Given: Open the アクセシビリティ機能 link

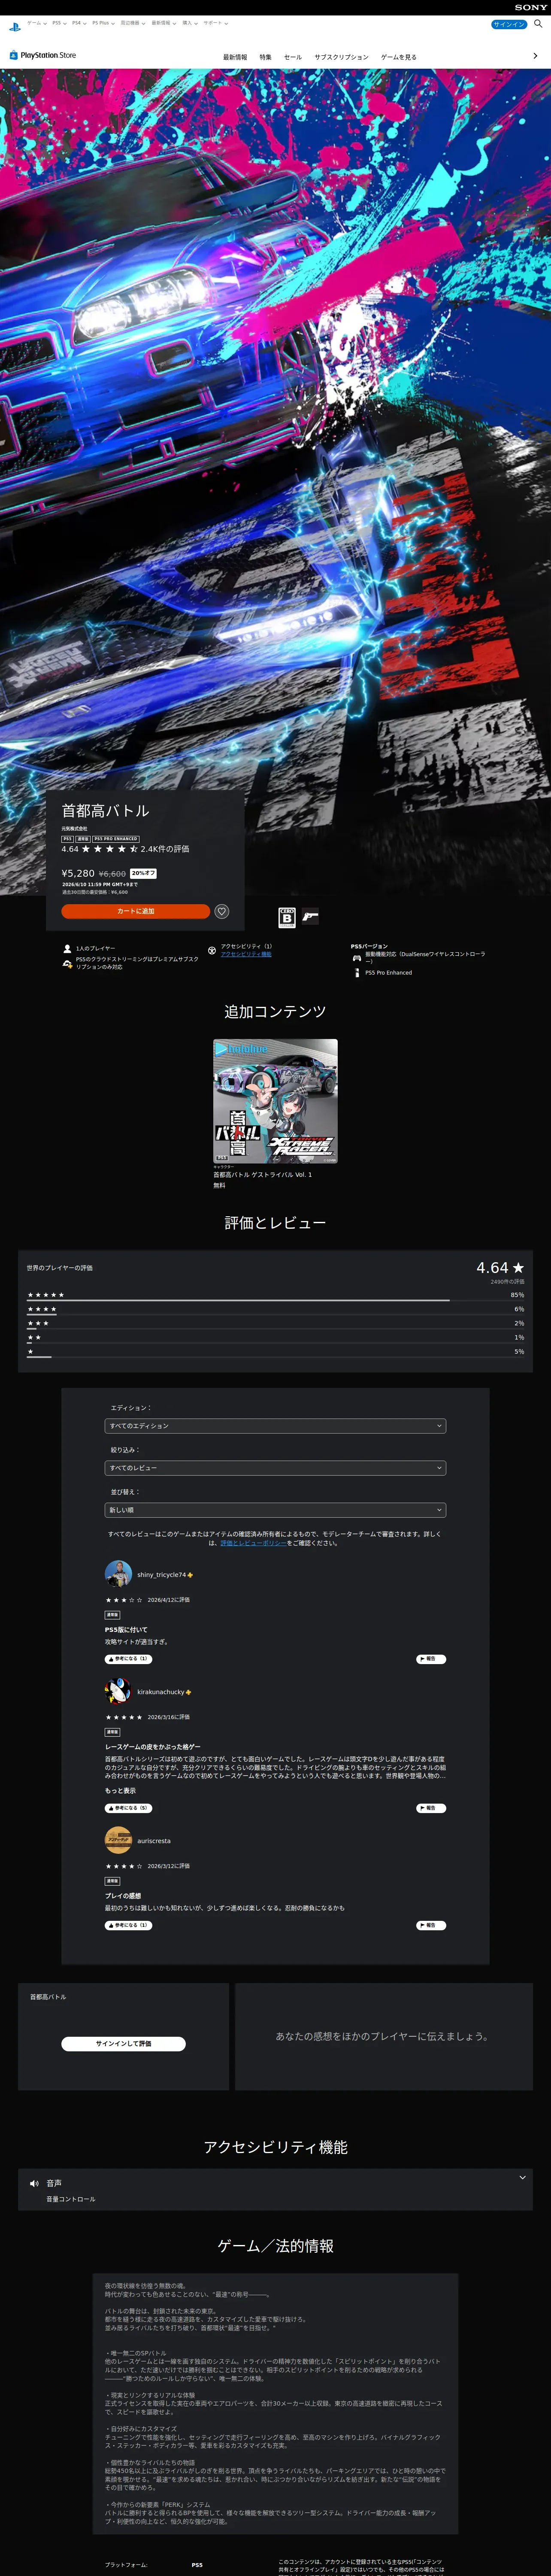Looking at the screenshot, I should tap(246, 954).
